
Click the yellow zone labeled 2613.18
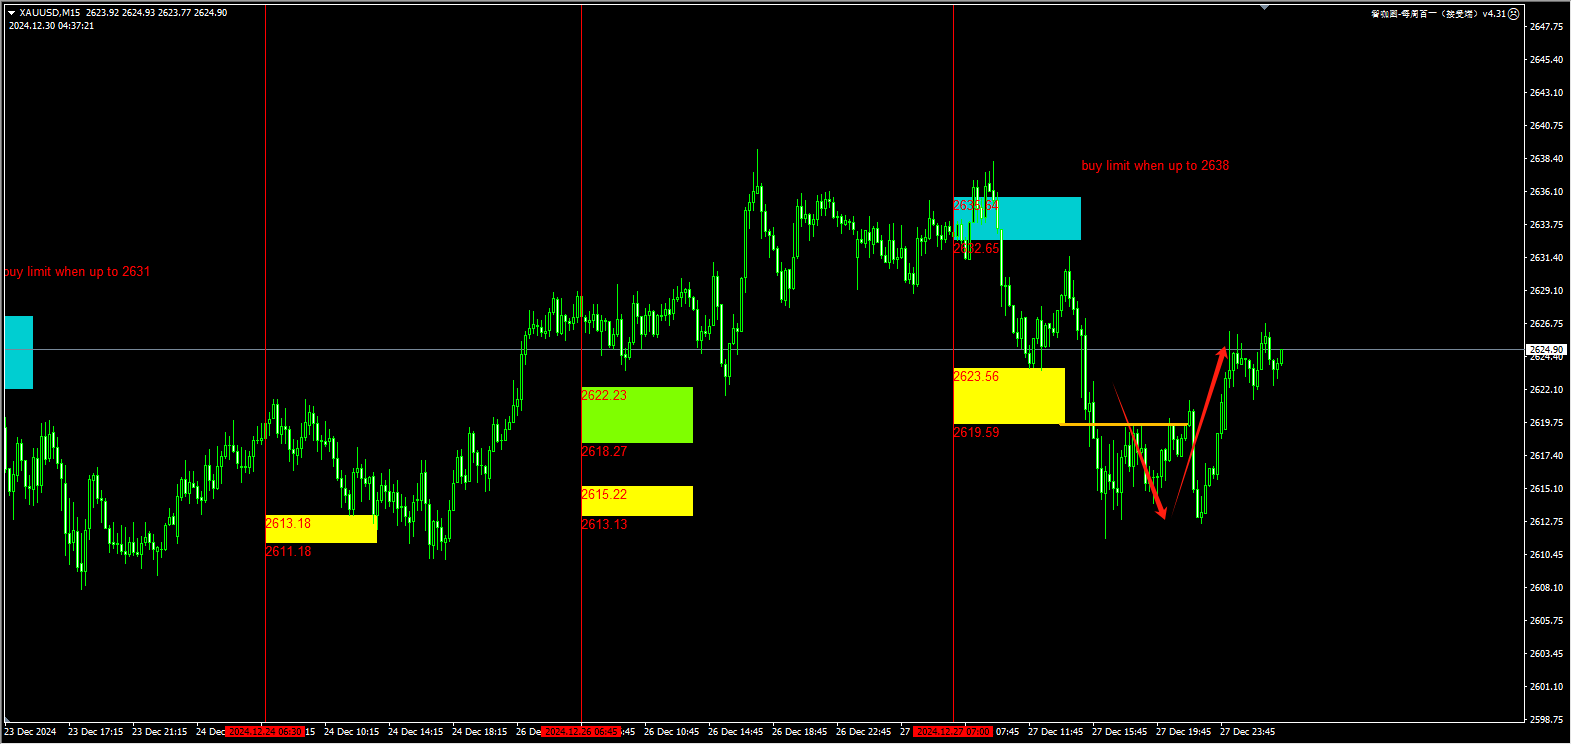click(321, 529)
